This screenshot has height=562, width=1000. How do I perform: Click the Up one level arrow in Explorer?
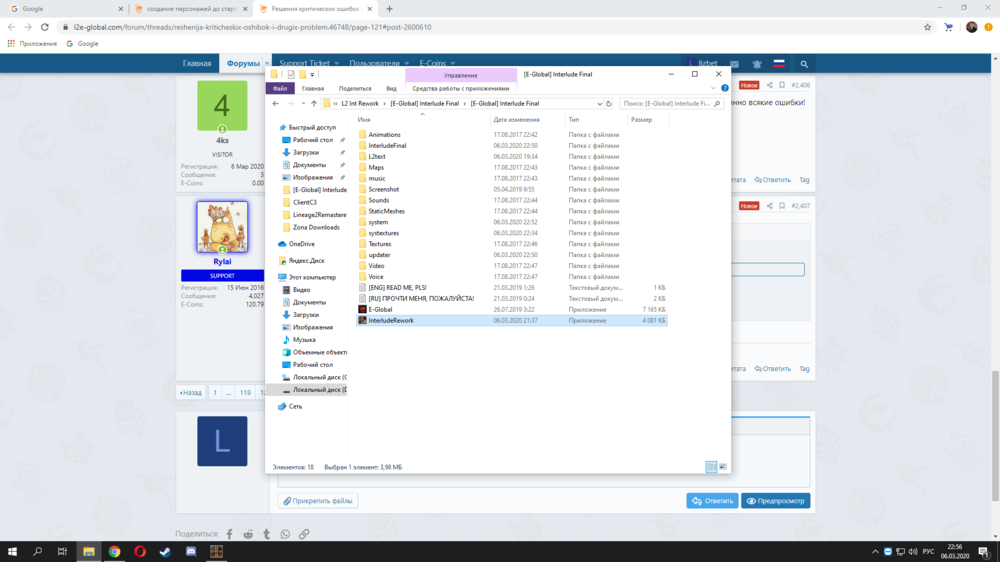[x=314, y=104]
